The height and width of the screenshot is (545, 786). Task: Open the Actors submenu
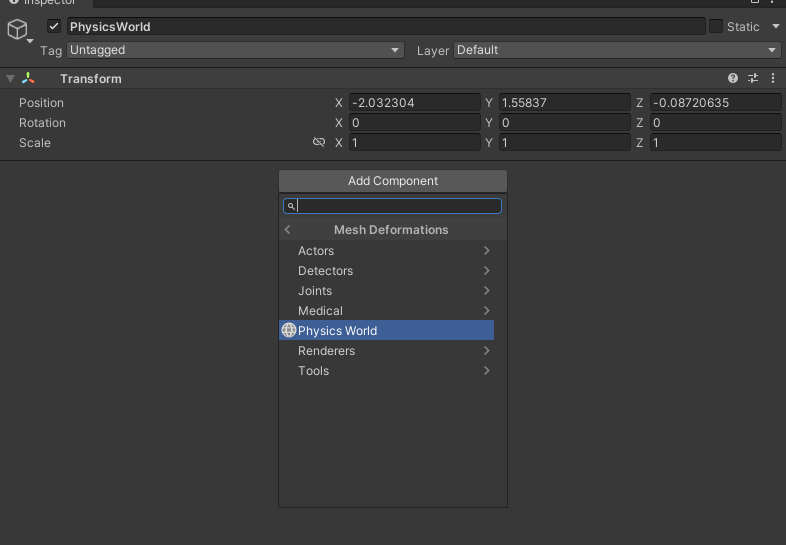(x=392, y=251)
